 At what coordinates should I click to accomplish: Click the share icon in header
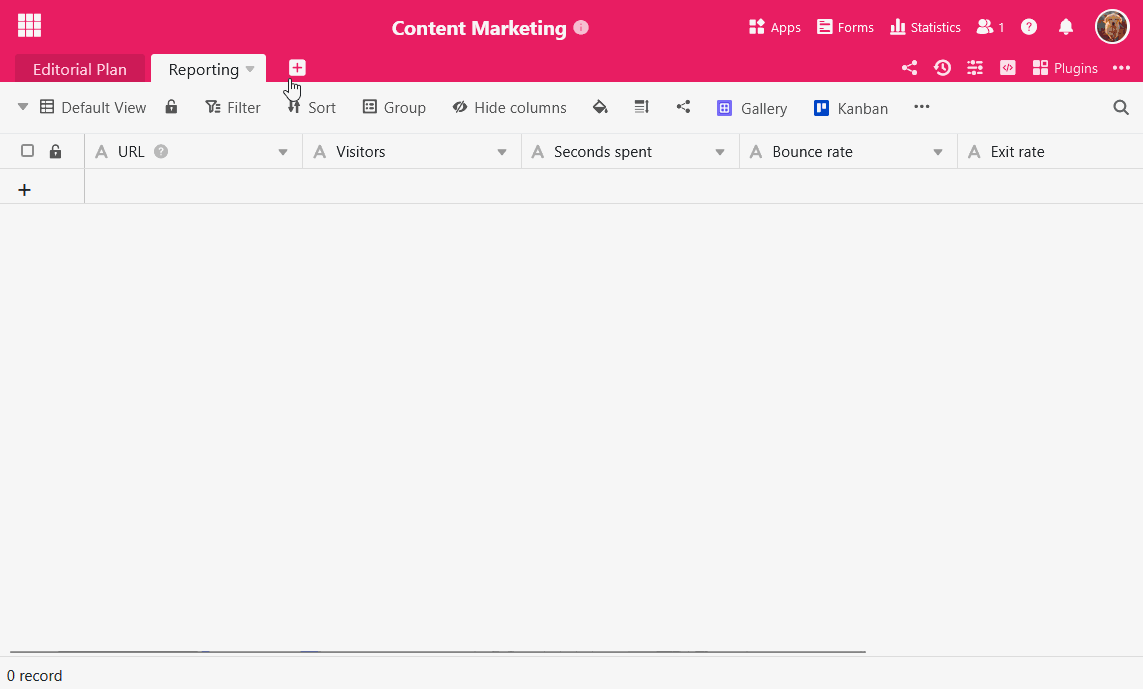point(909,68)
